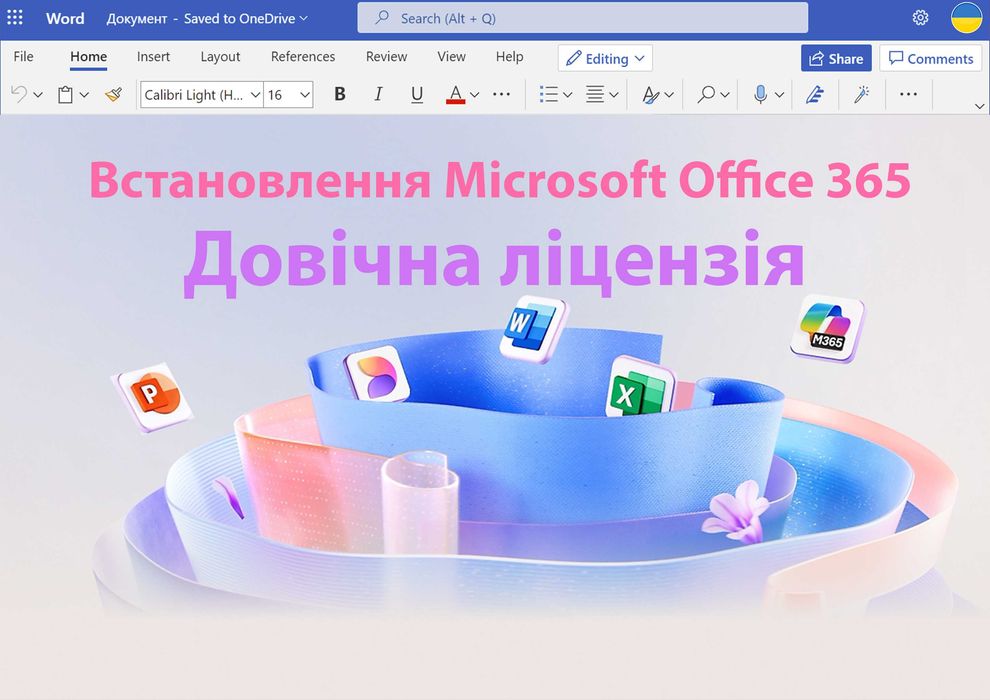Open the app launcher waffle icon

(15, 17)
